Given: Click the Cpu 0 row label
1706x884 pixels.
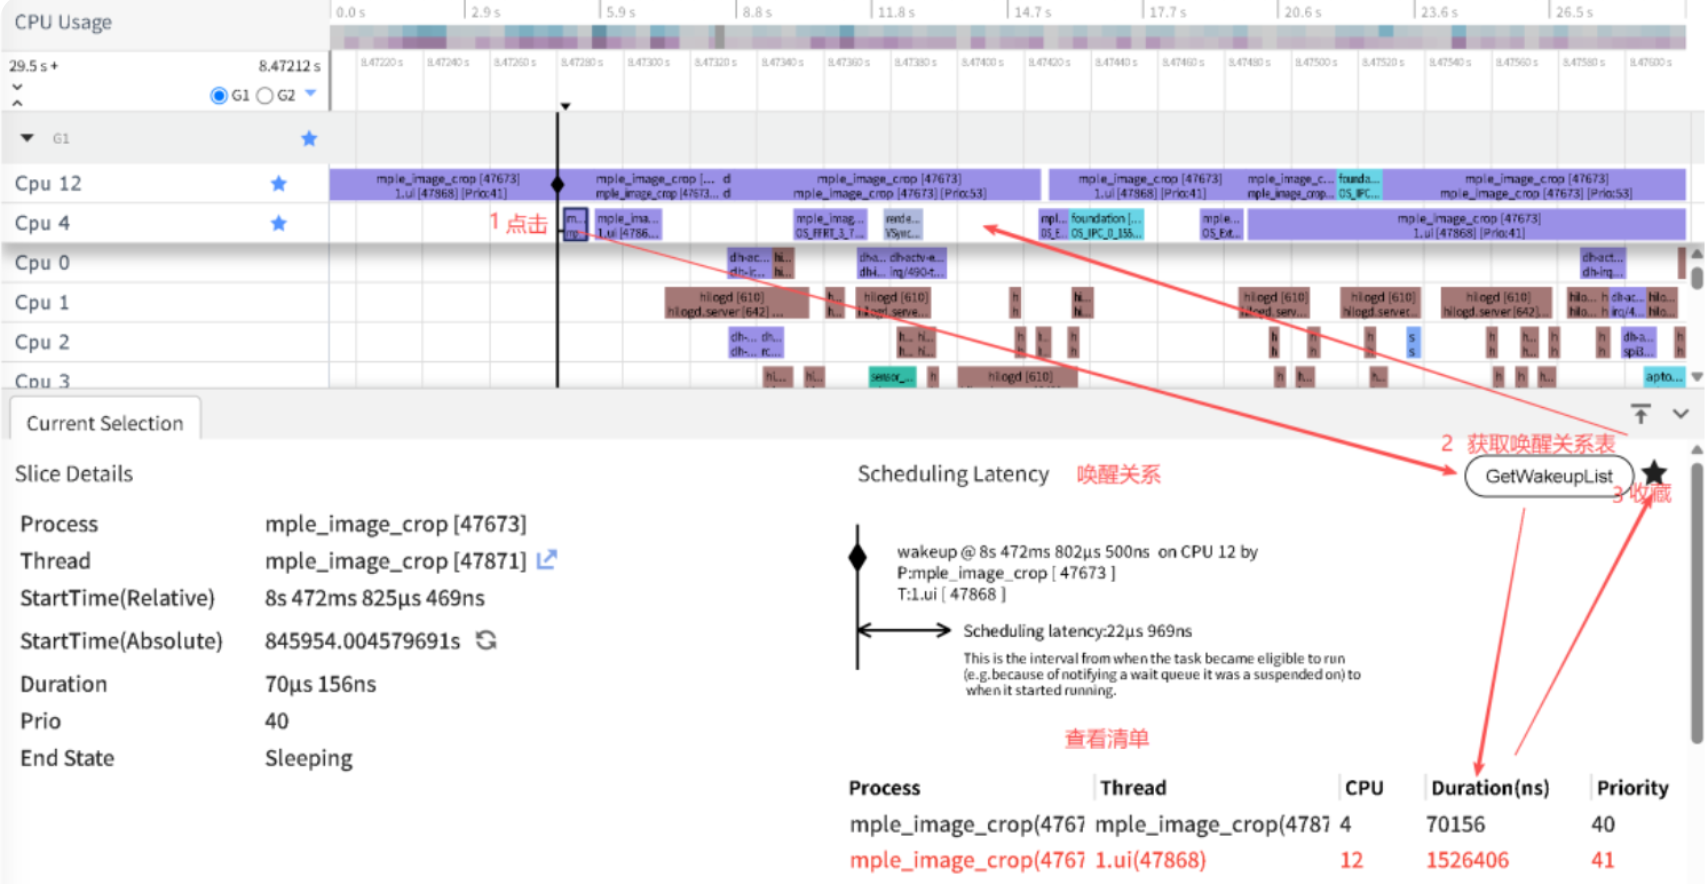Looking at the screenshot, I should click(42, 263).
